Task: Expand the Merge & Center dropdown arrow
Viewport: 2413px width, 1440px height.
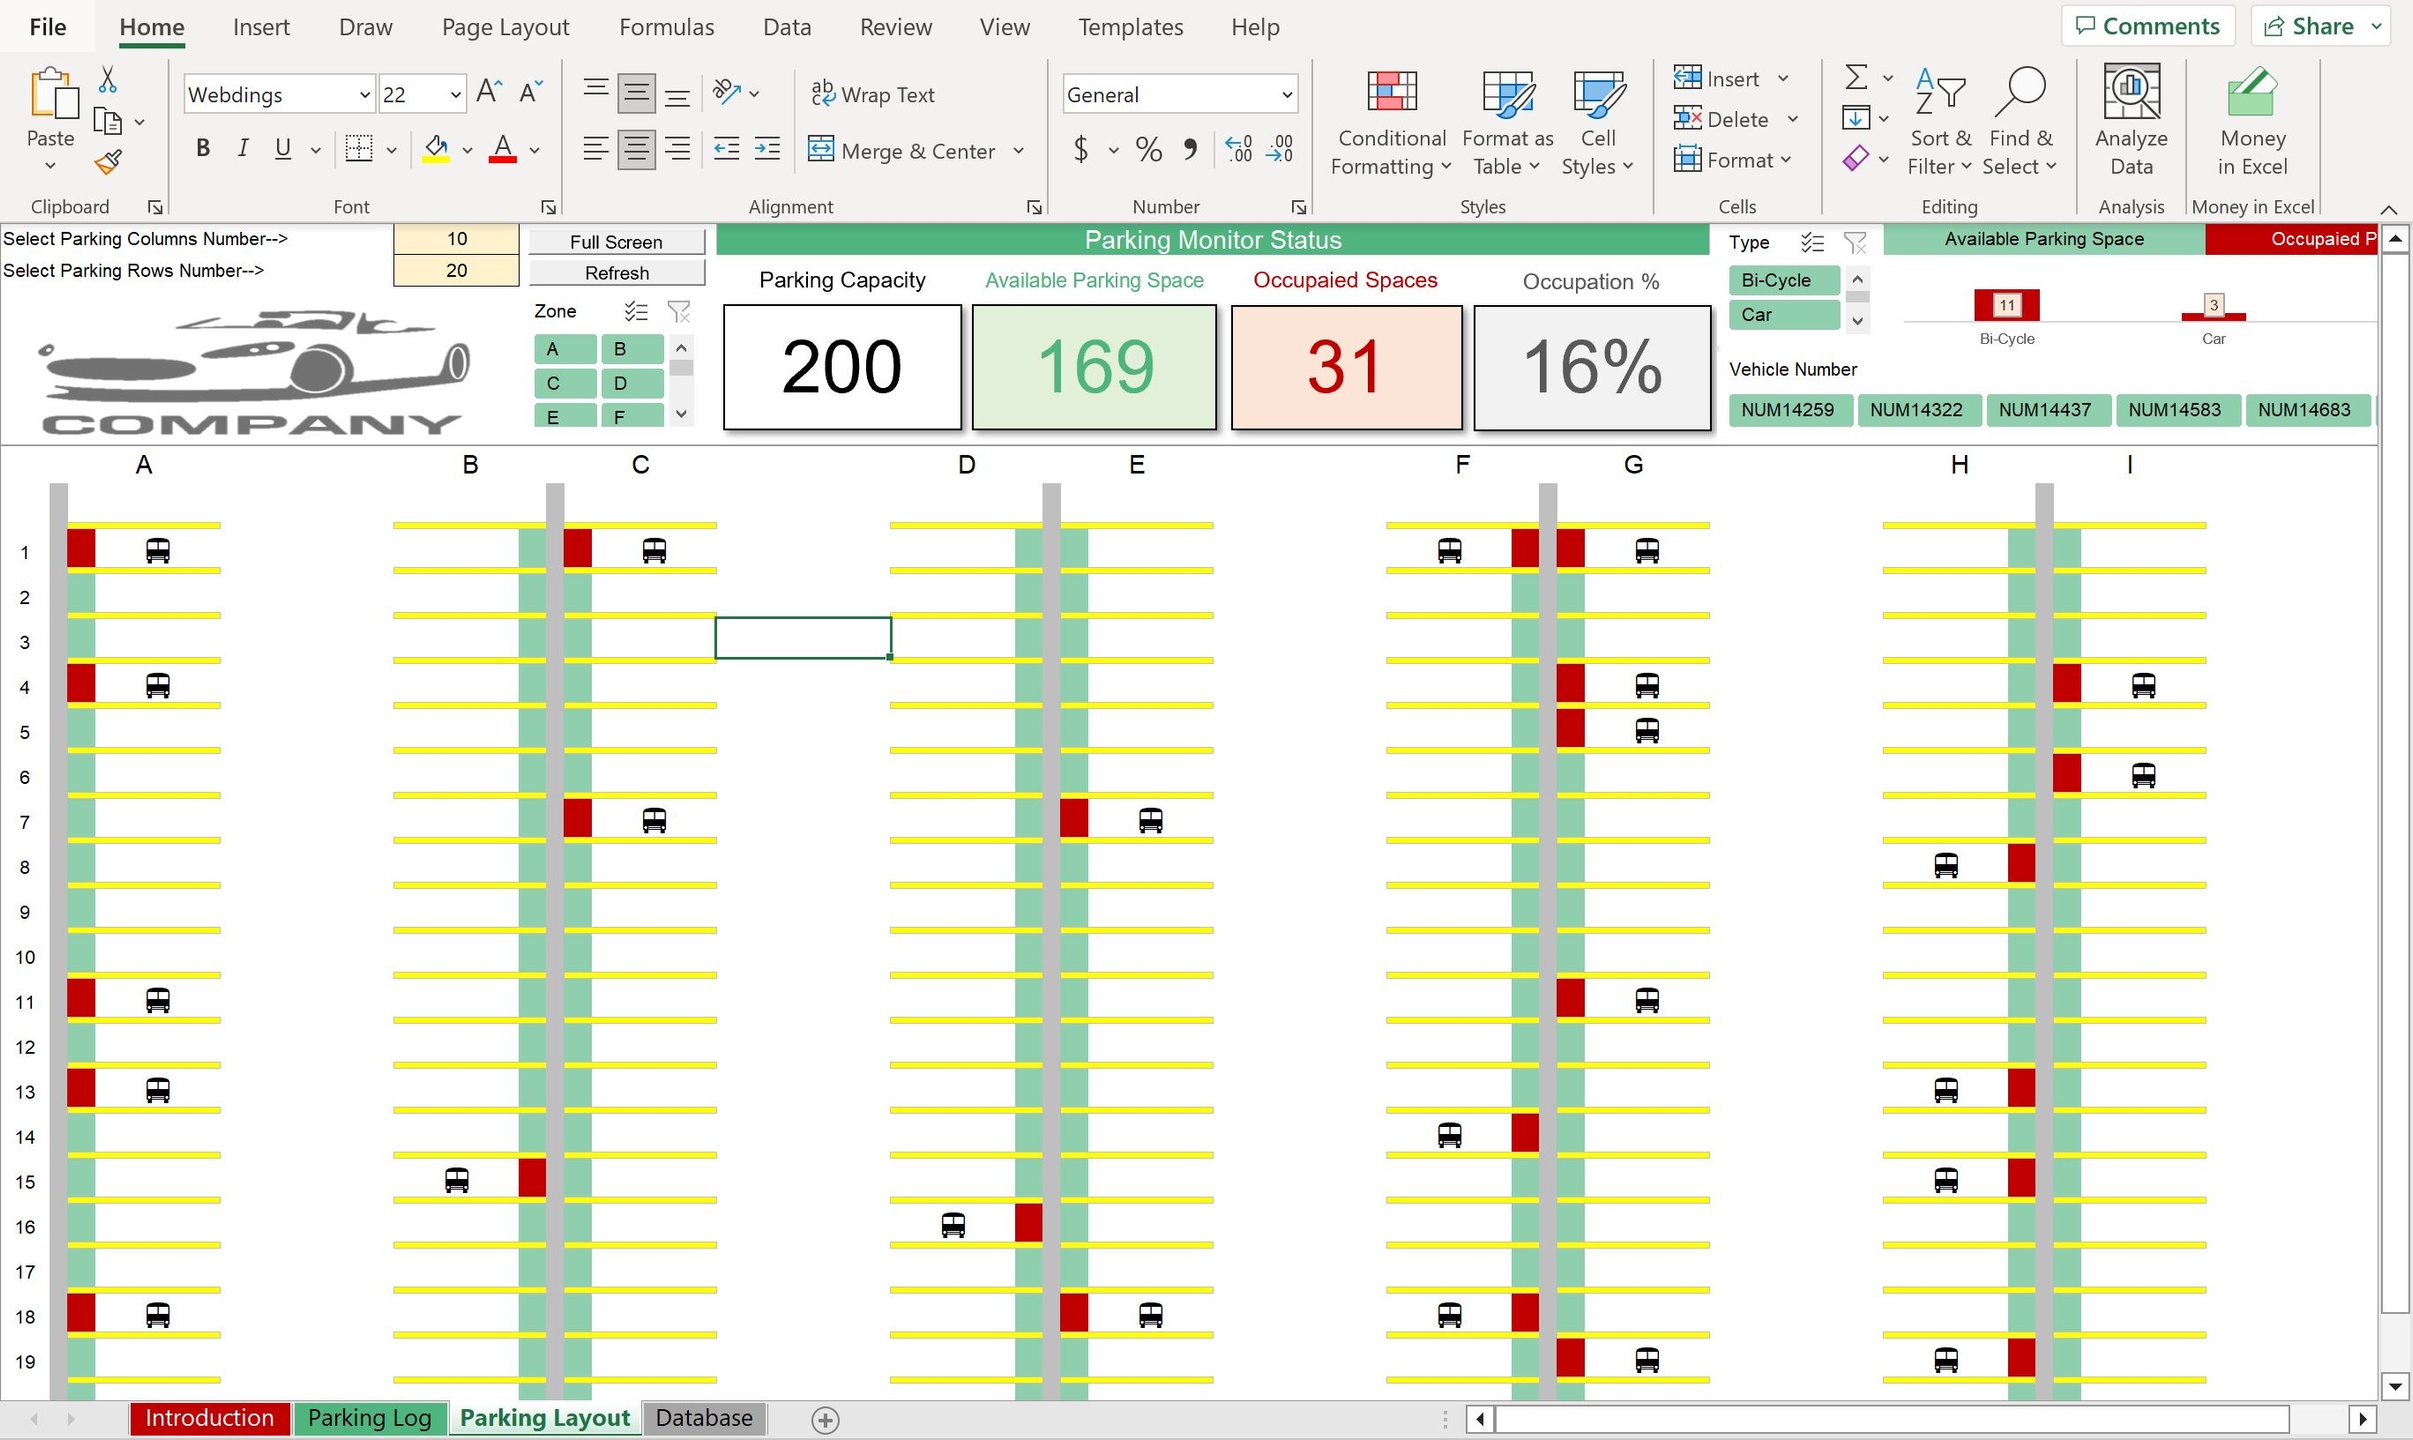Action: coord(1018,151)
